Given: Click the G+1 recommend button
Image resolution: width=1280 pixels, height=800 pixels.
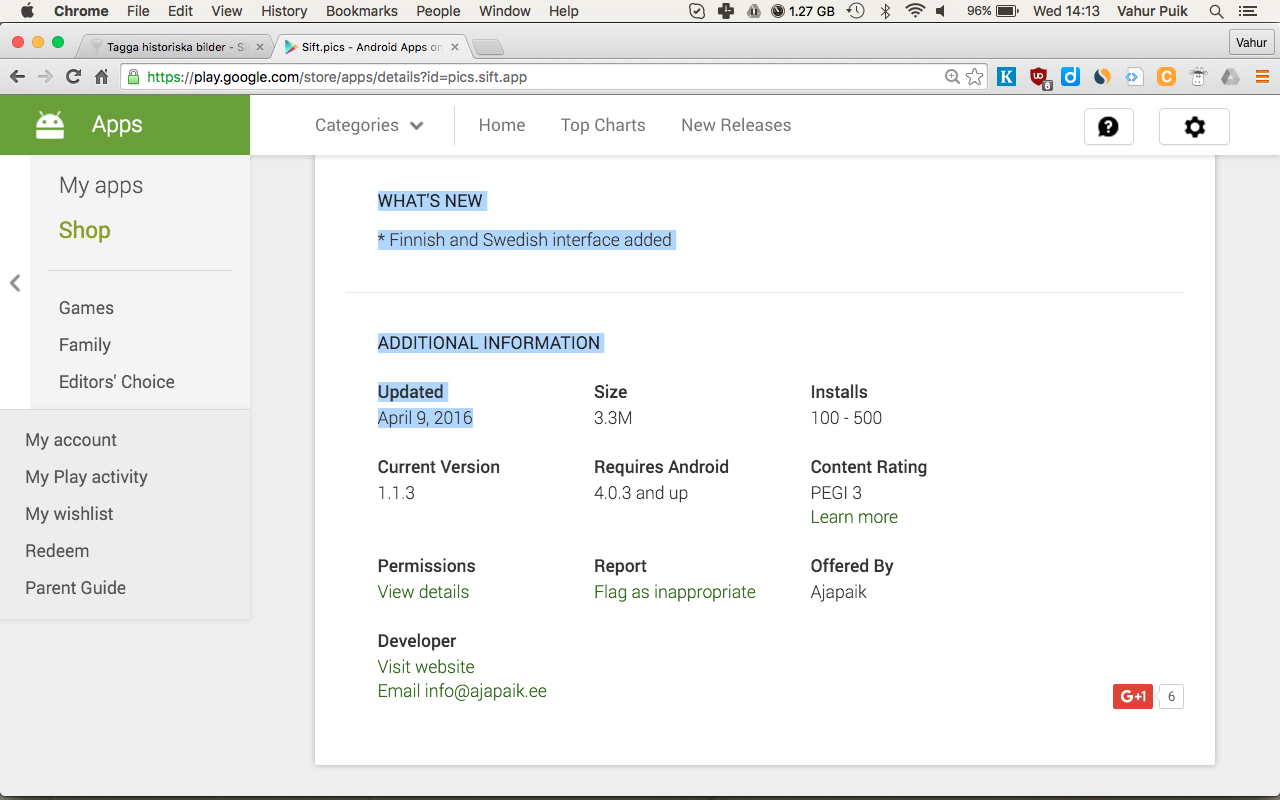Looking at the screenshot, I should point(1133,697).
